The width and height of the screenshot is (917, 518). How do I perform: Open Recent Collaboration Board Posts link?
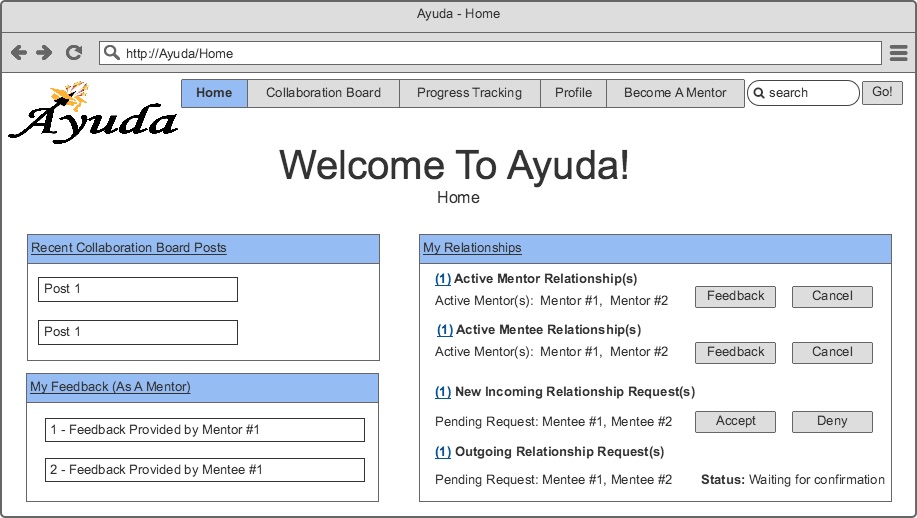128,248
